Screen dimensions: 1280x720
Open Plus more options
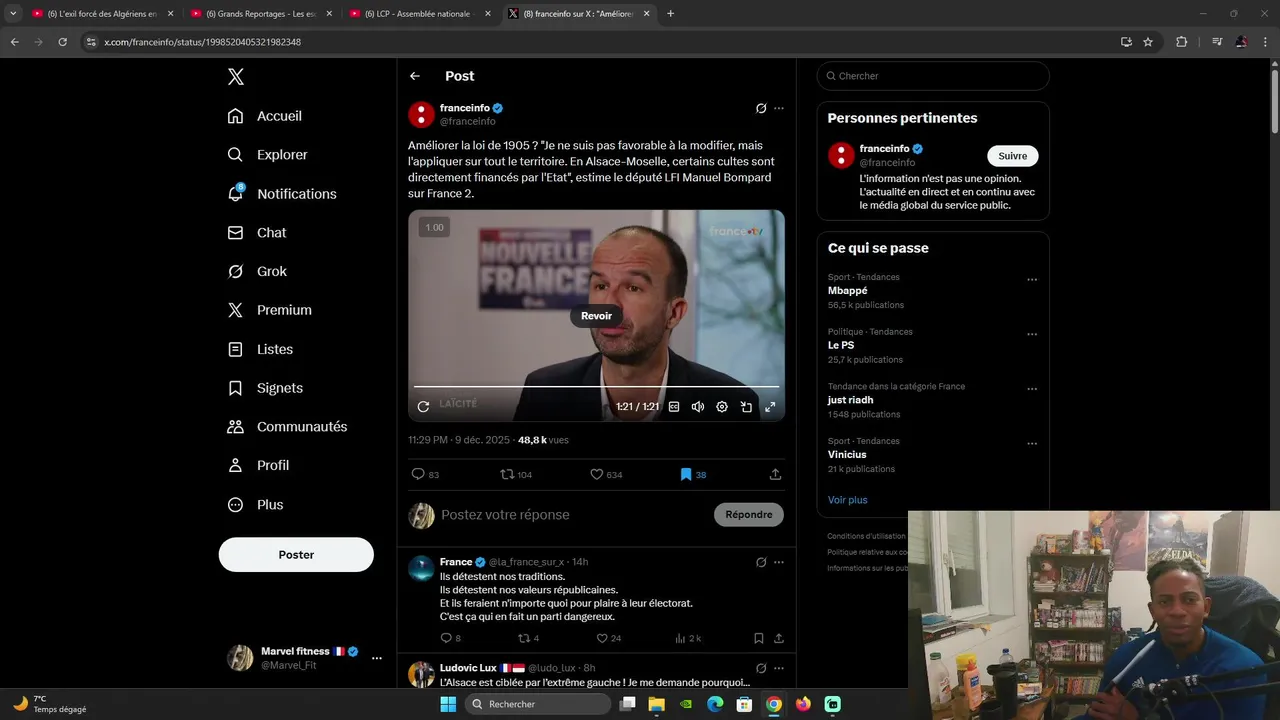point(255,505)
